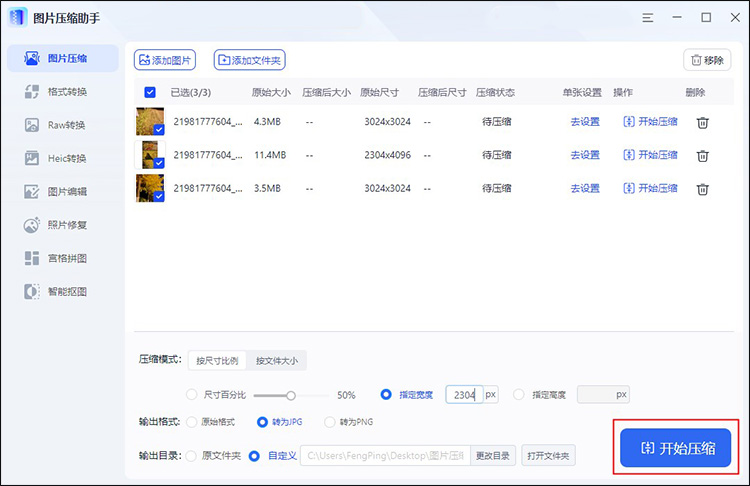Toggle checkbox on 4.3MB image thumbnail

[159, 130]
